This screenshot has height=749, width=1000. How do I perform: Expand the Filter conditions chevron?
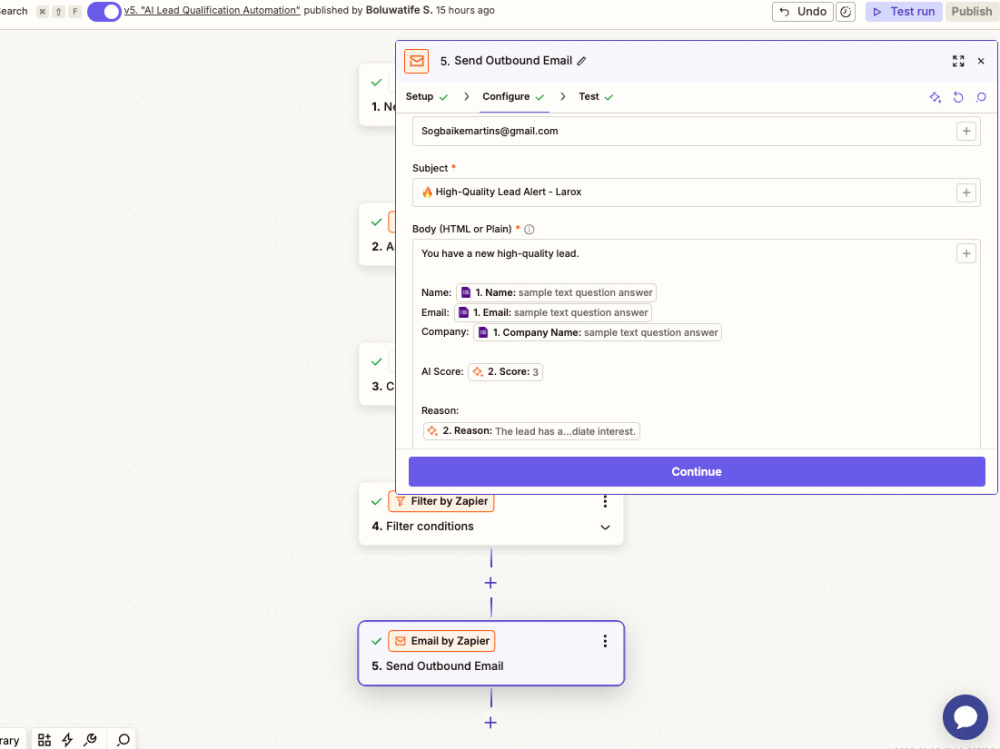click(x=605, y=527)
